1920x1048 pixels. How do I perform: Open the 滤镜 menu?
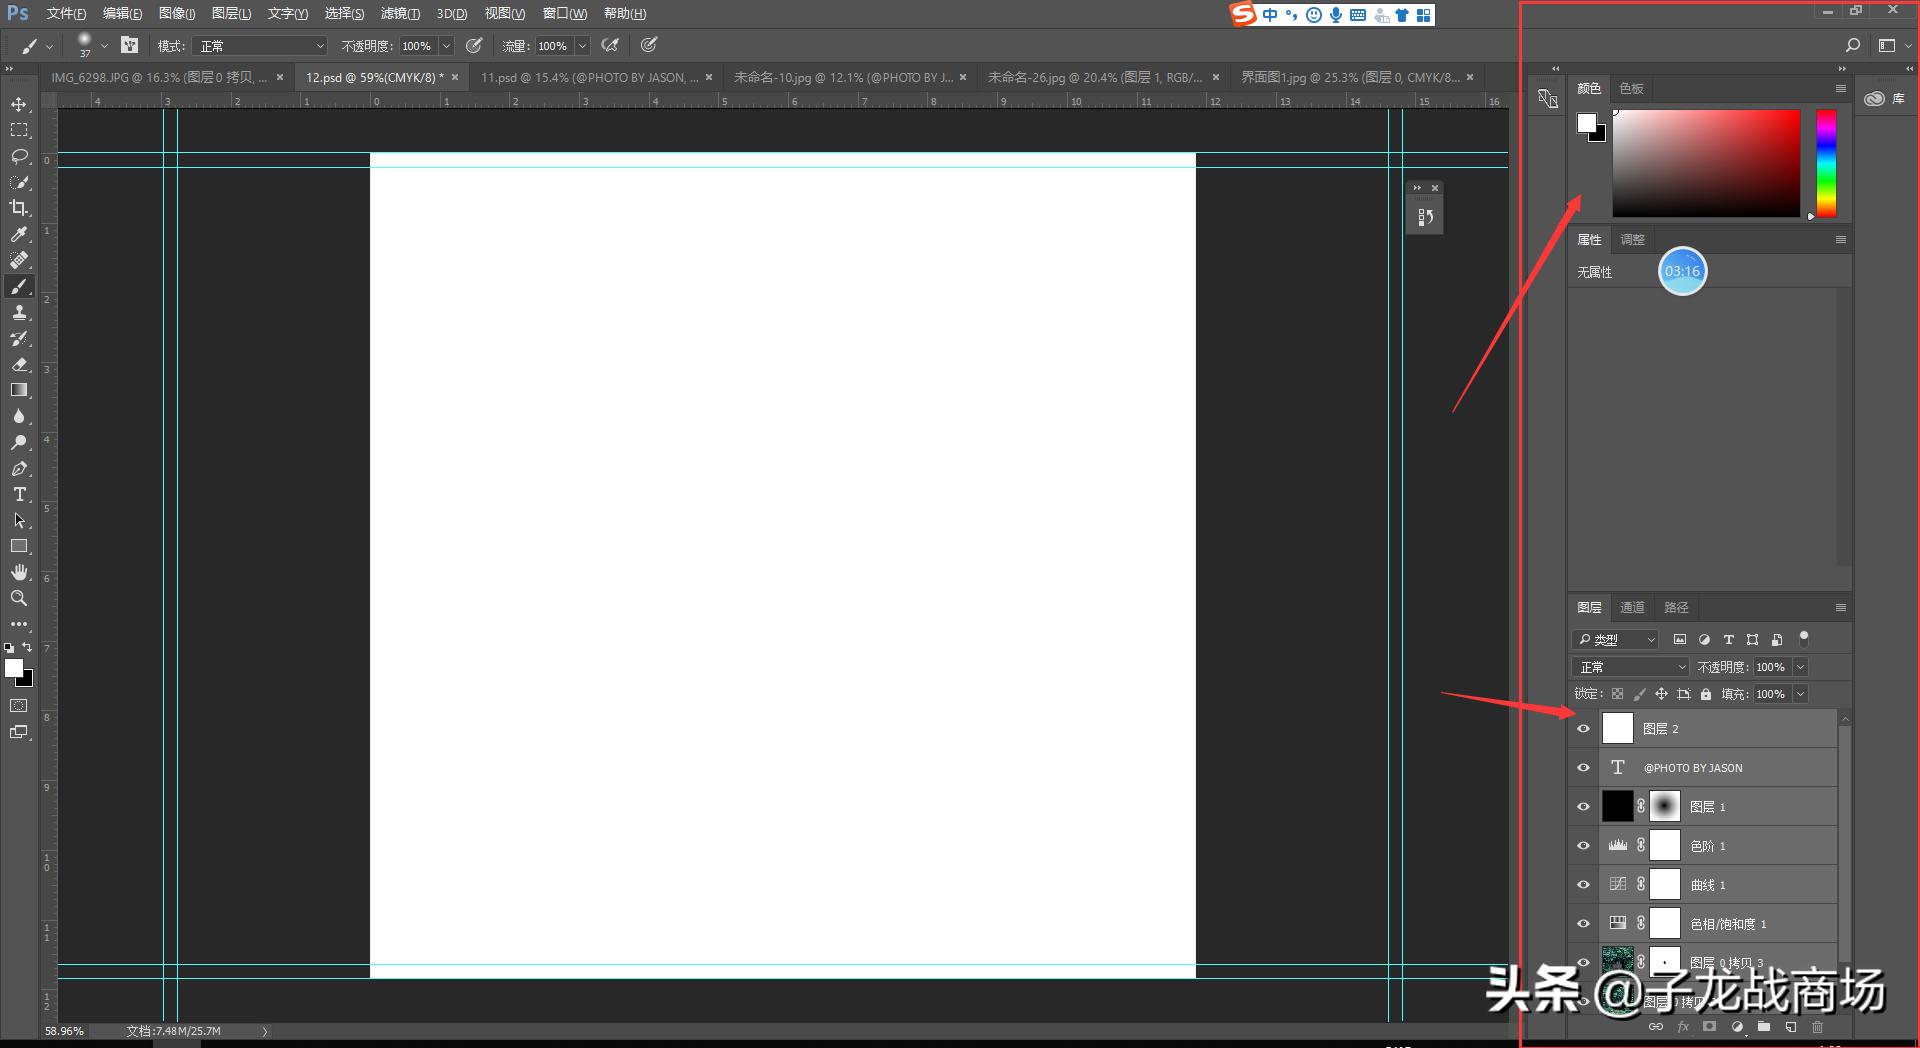pos(400,13)
